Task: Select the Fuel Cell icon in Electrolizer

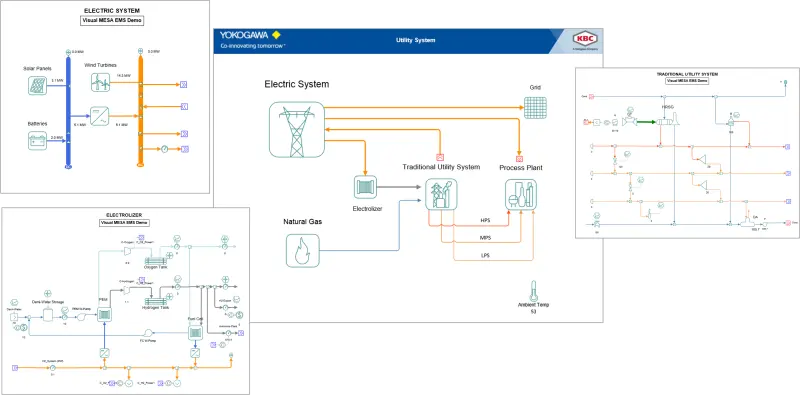Action: [195, 333]
